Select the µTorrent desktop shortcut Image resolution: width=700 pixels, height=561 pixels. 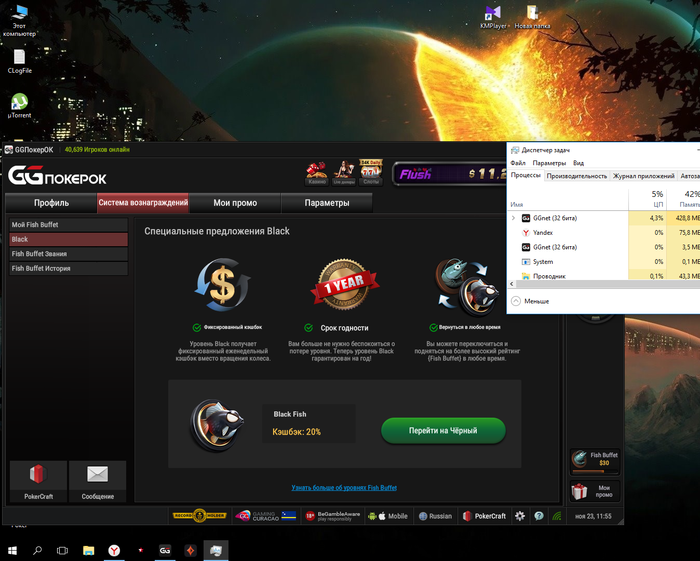tap(19, 106)
